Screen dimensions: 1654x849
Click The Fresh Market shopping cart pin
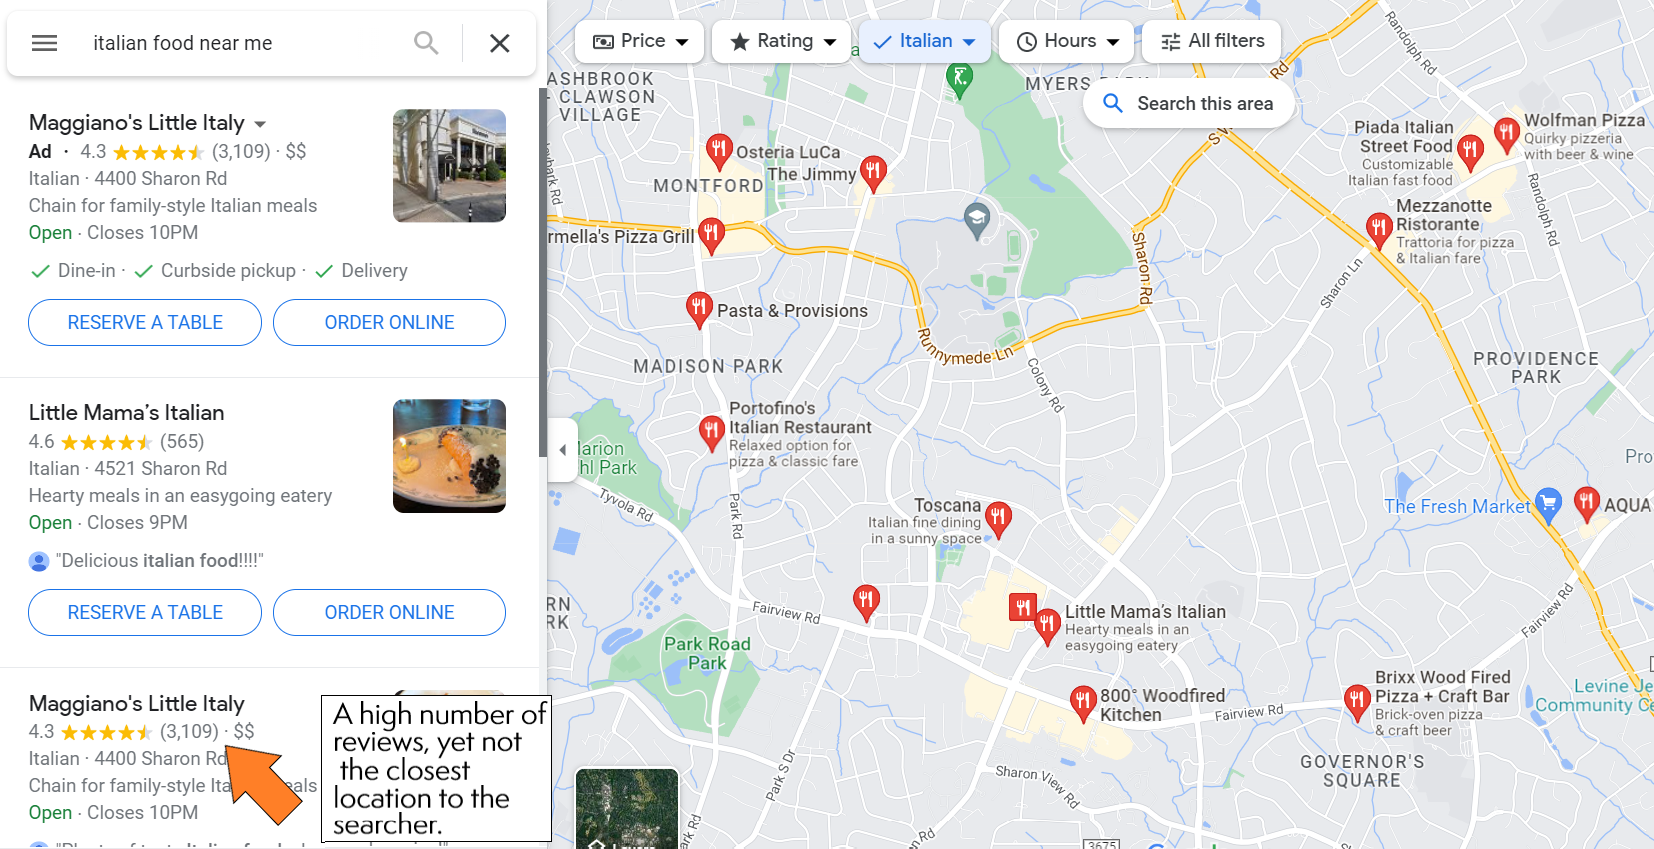coord(1548,505)
